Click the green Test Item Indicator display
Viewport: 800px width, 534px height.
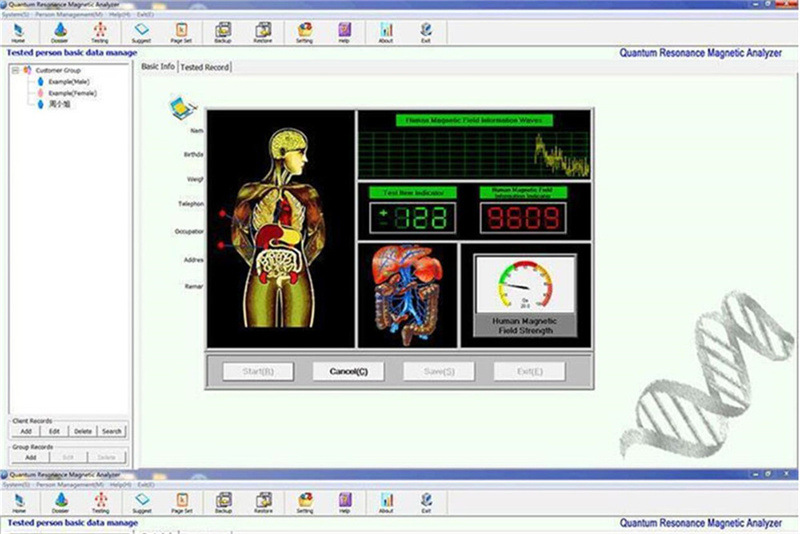pos(413,218)
